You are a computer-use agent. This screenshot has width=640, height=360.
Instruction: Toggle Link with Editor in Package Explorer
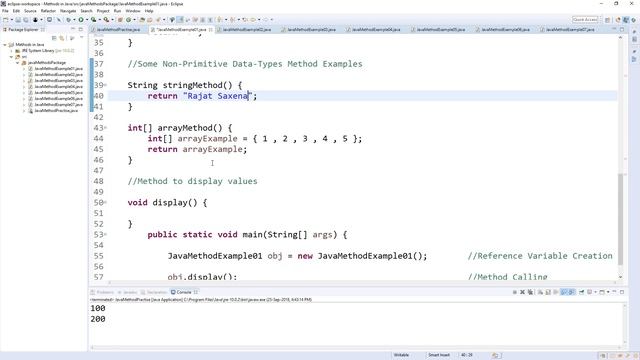click(x=62, y=38)
